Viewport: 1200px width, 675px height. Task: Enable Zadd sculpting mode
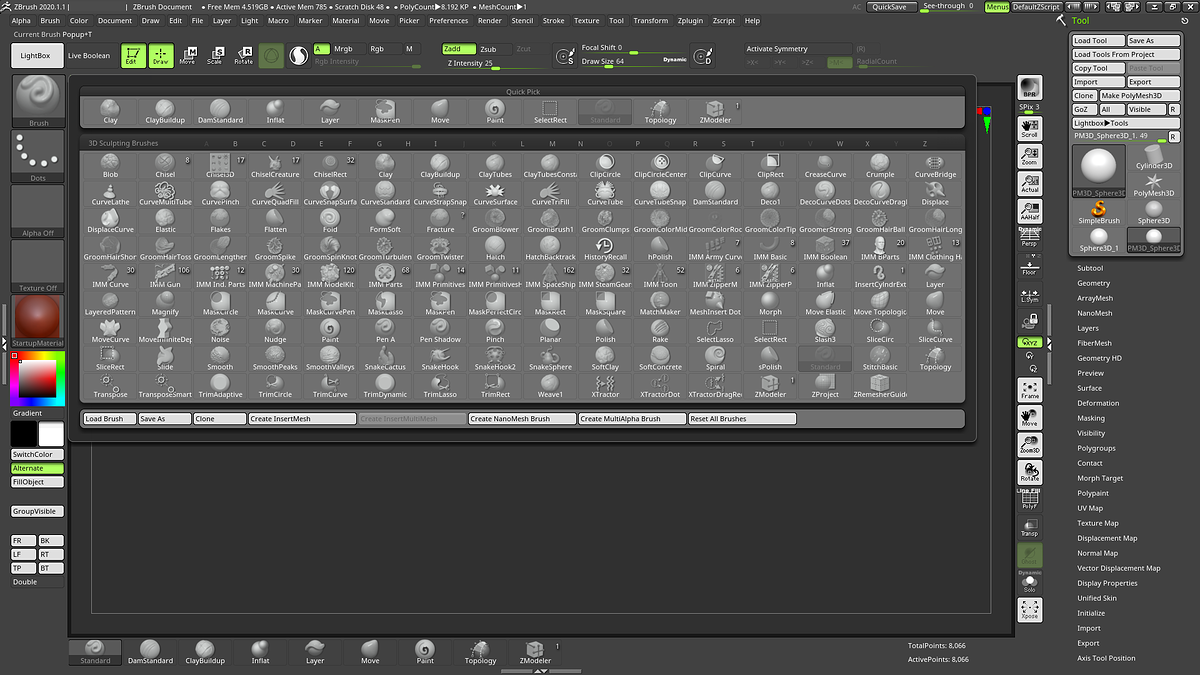tap(458, 49)
